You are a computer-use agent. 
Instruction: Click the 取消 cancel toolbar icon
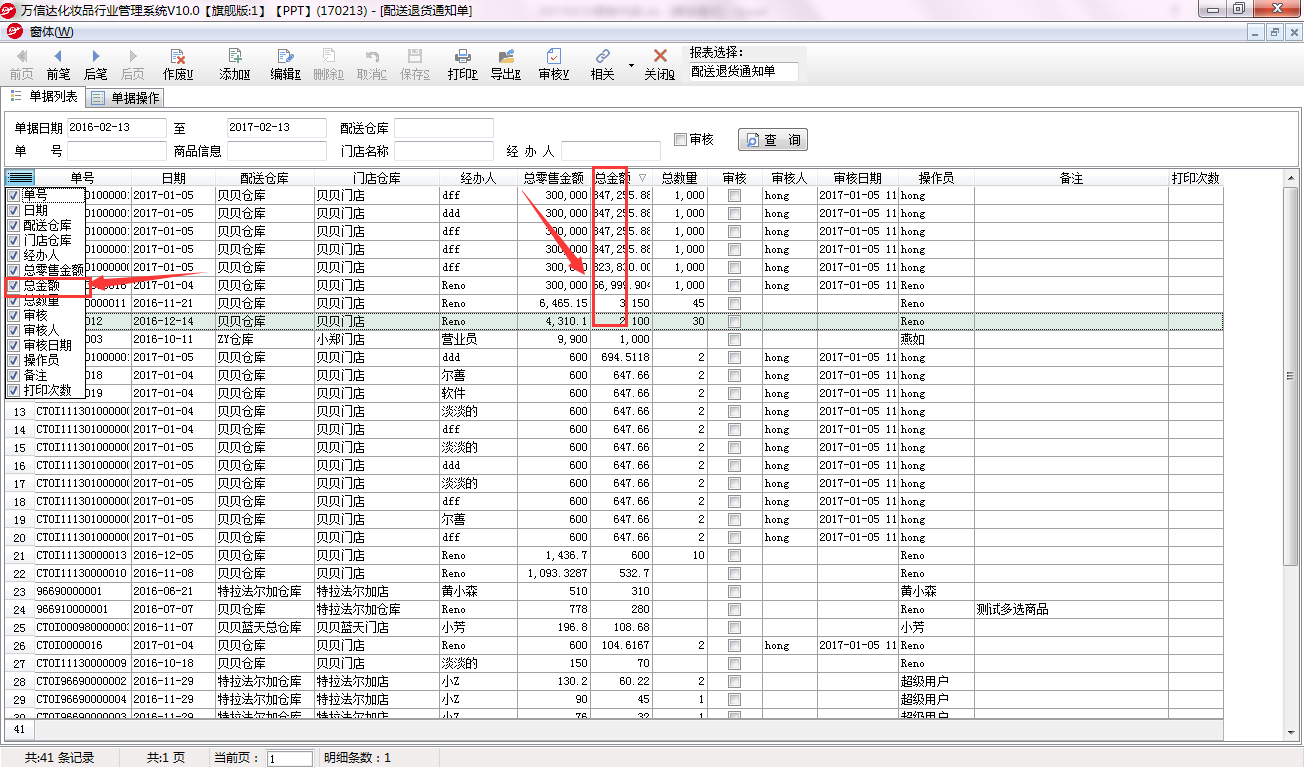click(x=372, y=64)
